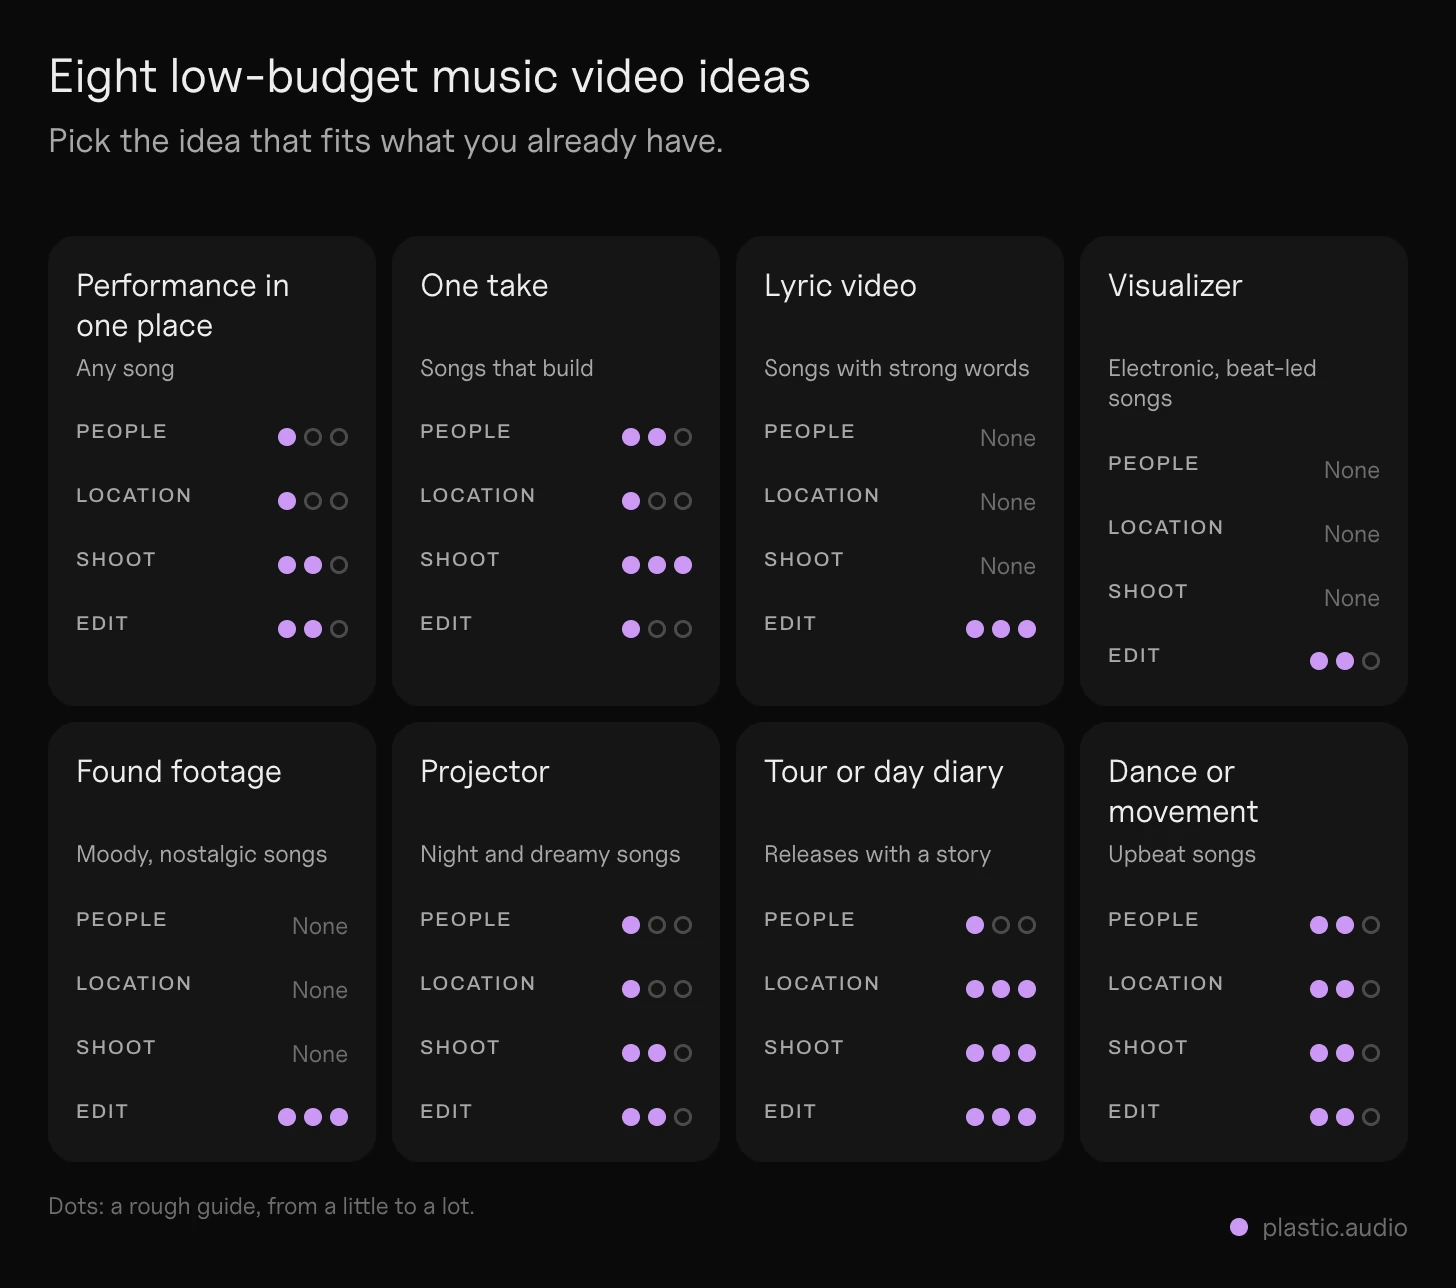Click the "Songs that build" description
The width and height of the screenshot is (1456, 1288).
click(x=506, y=368)
